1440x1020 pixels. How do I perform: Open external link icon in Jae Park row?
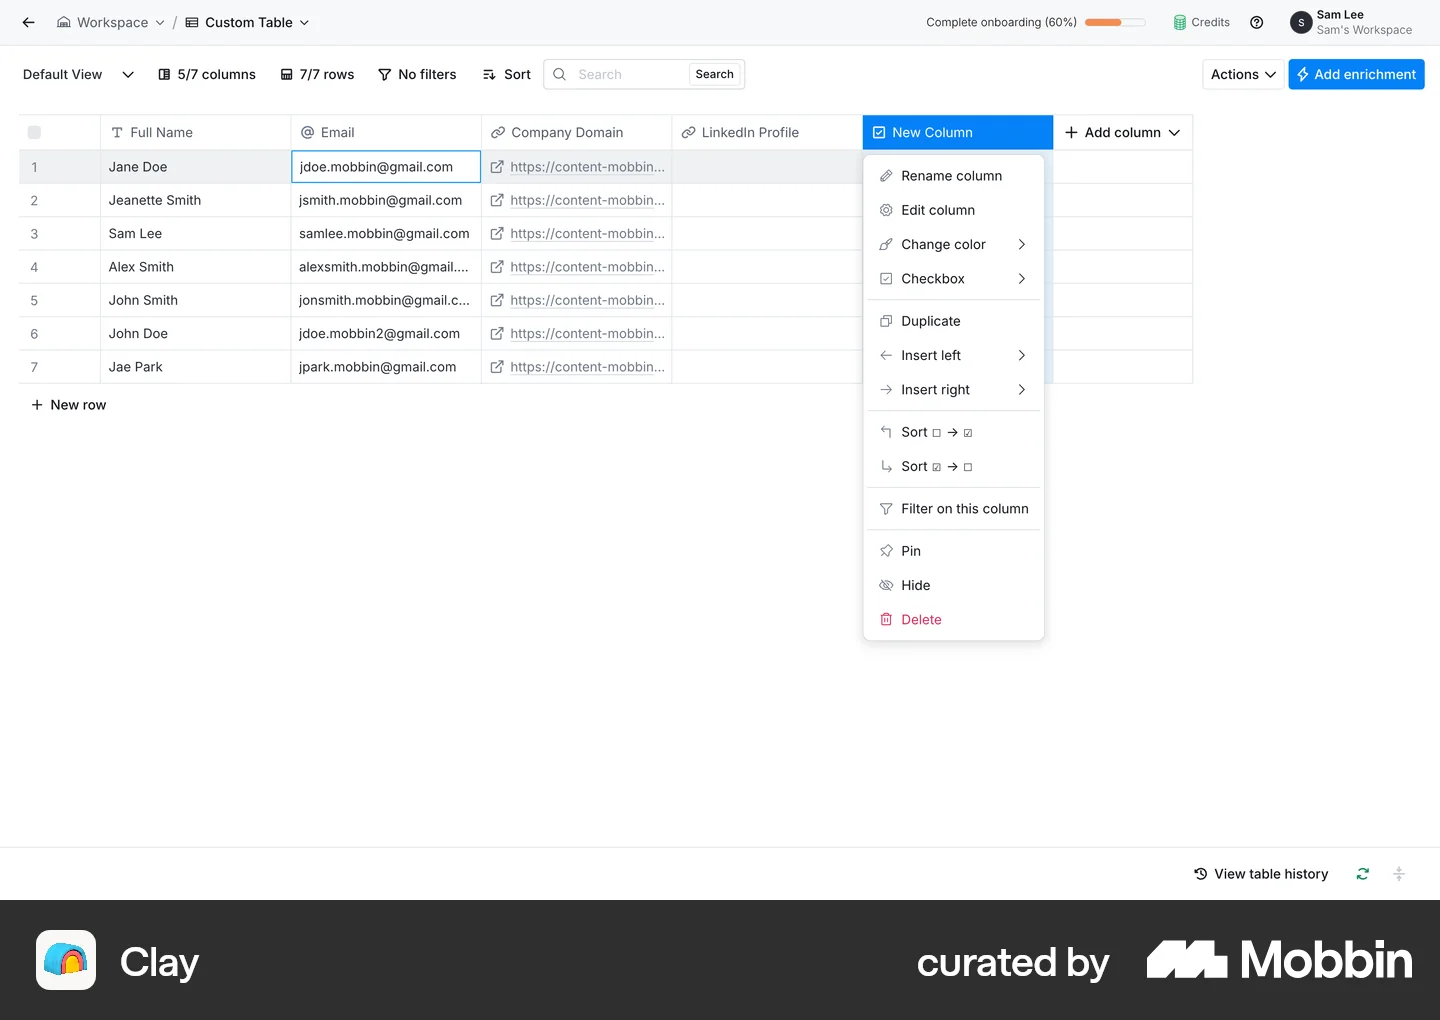497,367
